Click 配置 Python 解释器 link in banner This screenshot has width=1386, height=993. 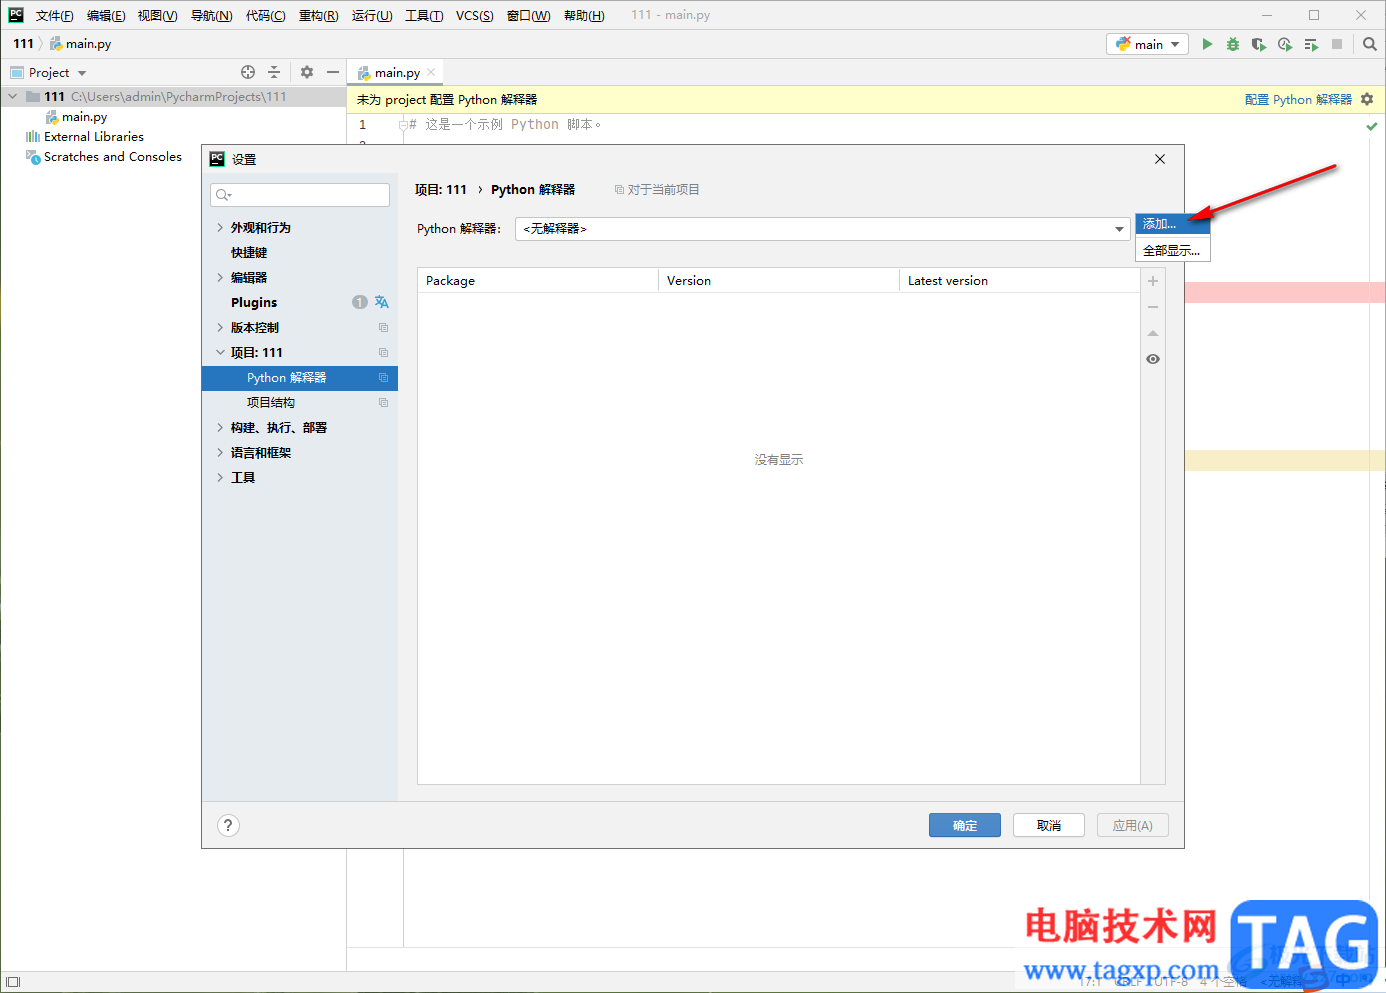click(x=1298, y=99)
